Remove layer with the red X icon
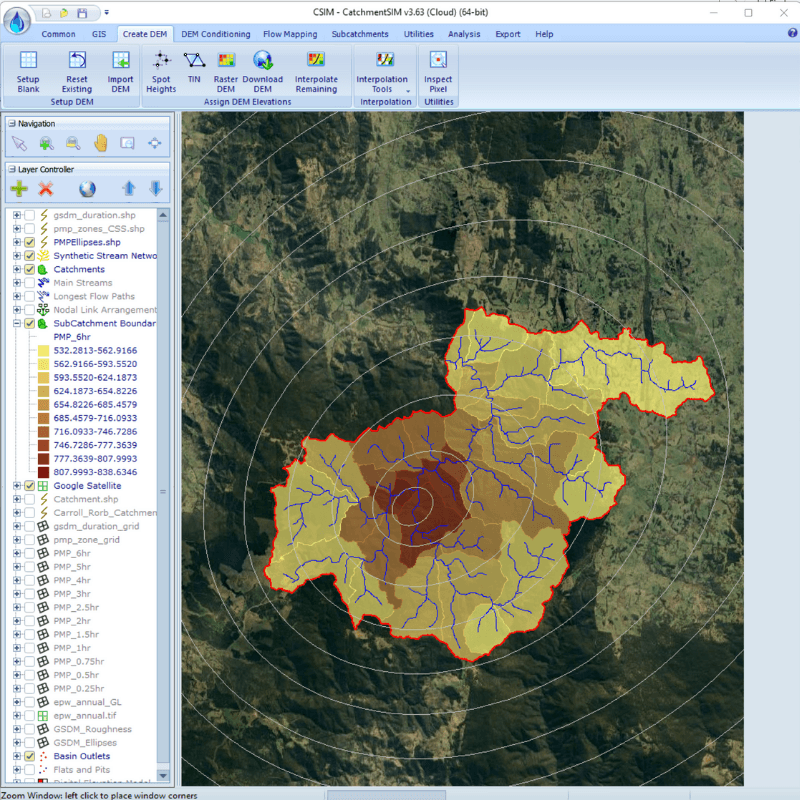Screen dimensions: 800x800 click(45, 189)
